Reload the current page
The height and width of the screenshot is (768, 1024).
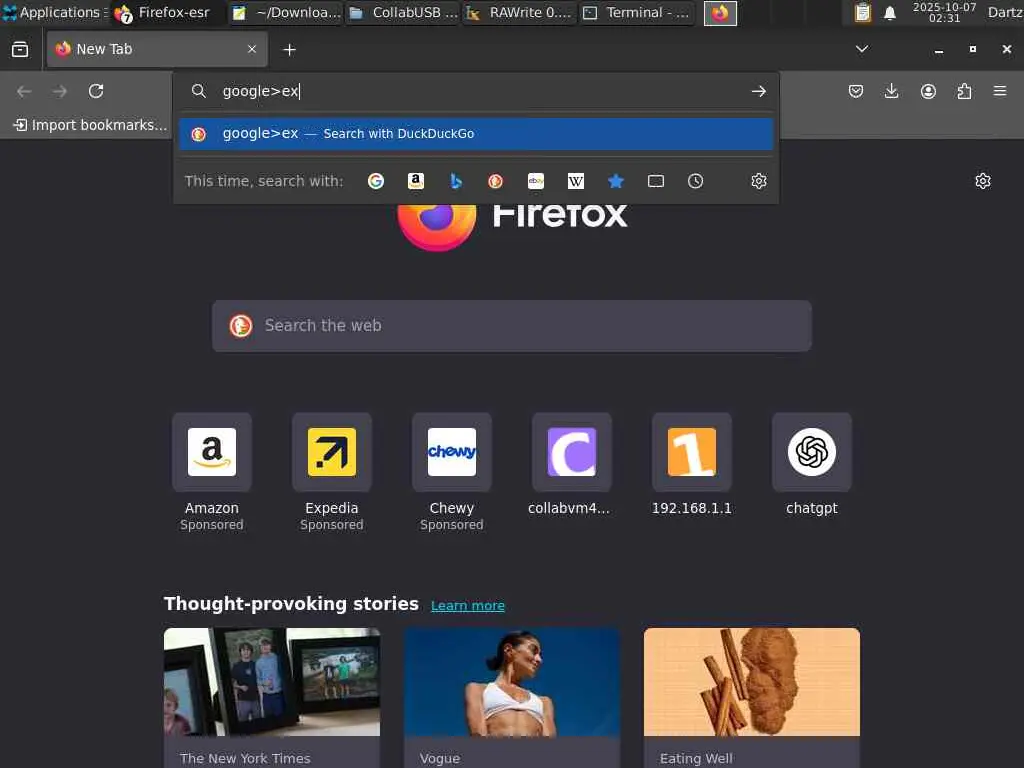coord(96,91)
